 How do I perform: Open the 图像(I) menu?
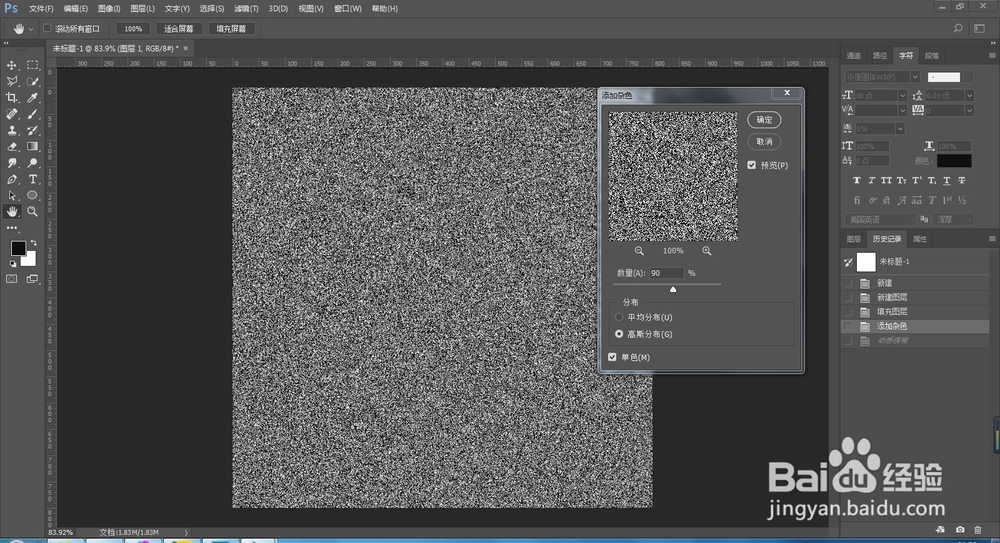tap(109, 8)
